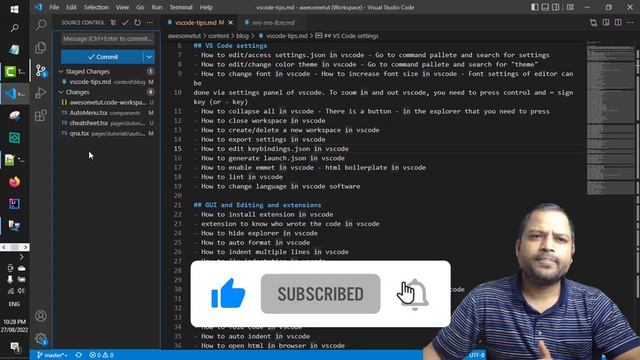Click awesometut in the breadcrumb

[x=184, y=36]
